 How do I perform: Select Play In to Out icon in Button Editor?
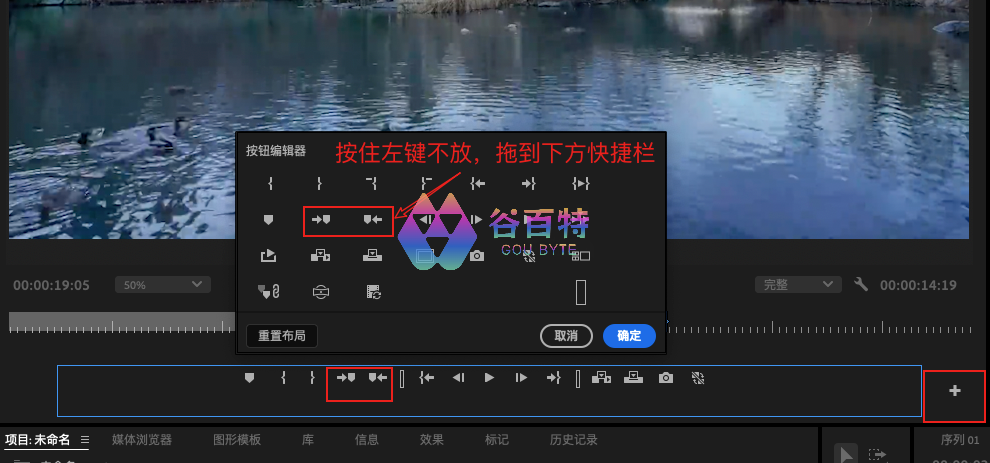[x=581, y=183]
